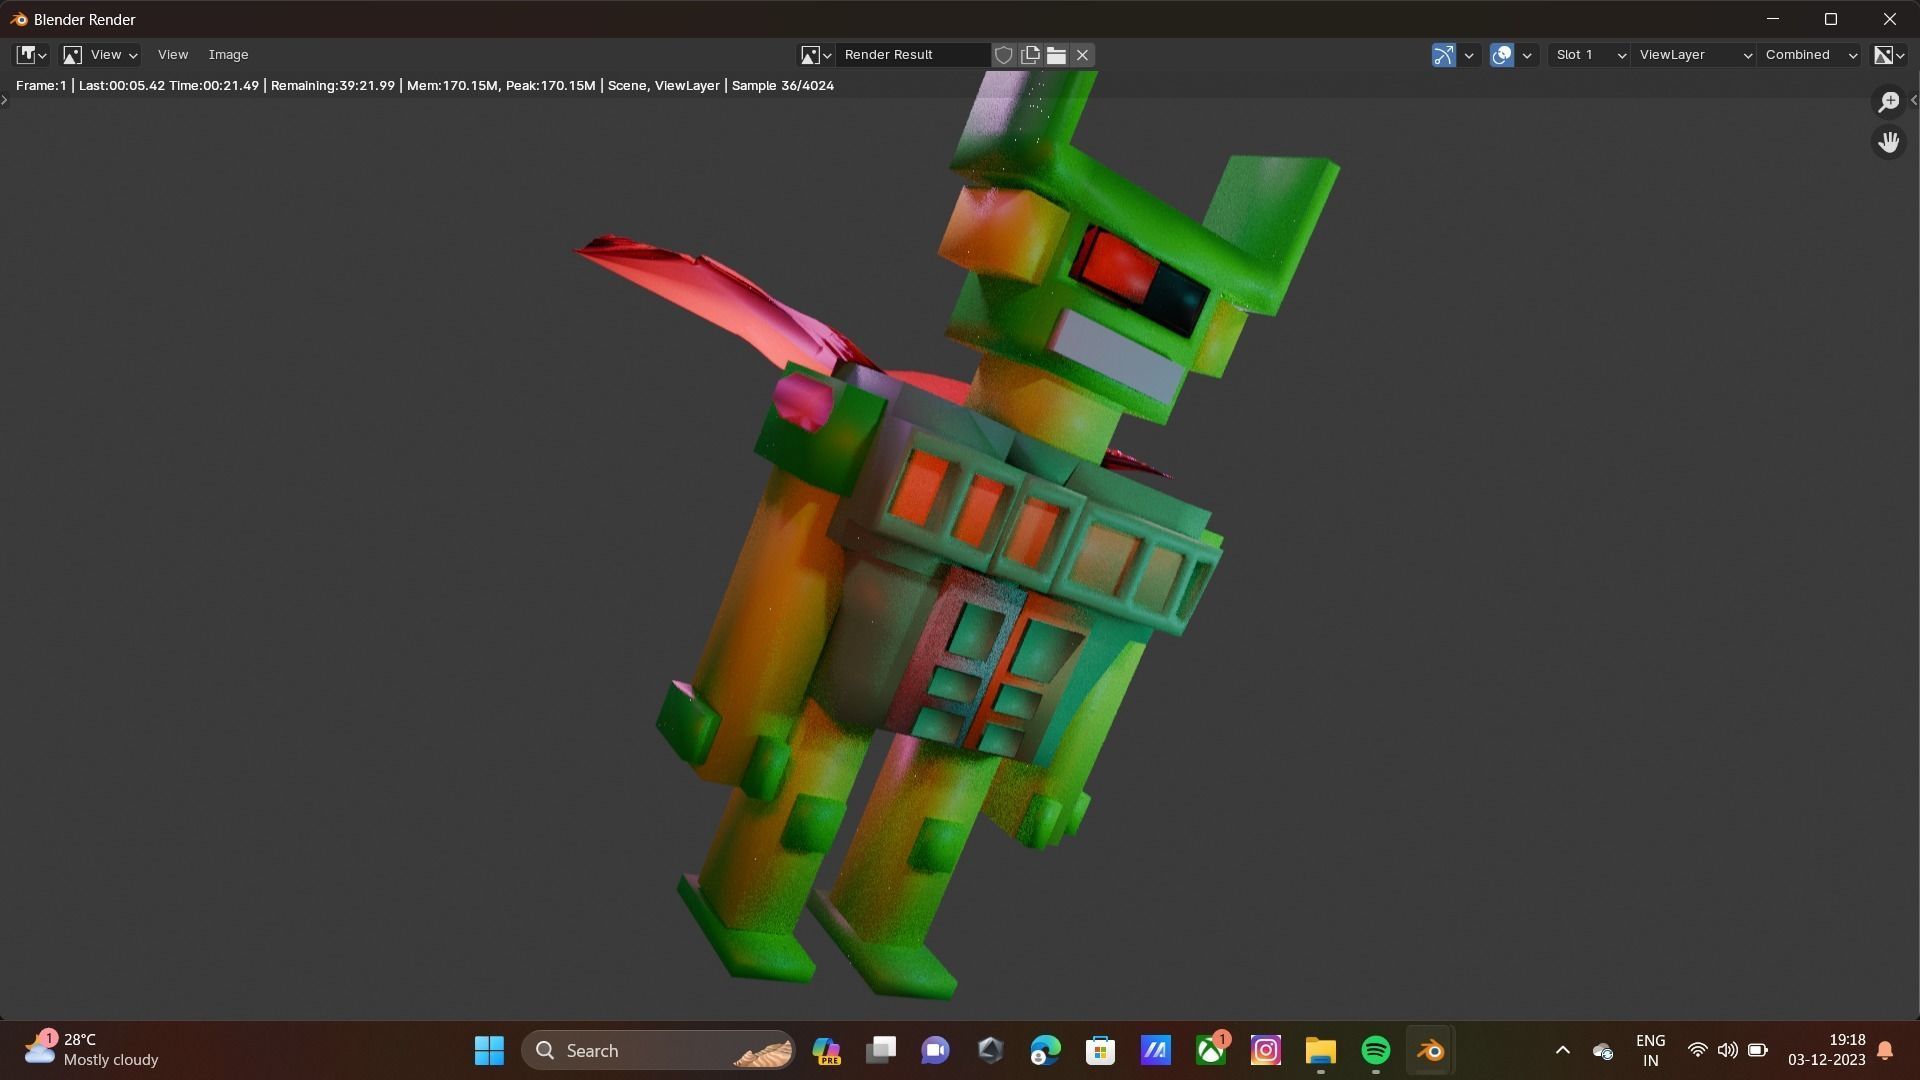Toggle fake user shield for image
The width and height of the screenshot is (1920, 1080).
pyautogui.click(x=1004, y=55)
